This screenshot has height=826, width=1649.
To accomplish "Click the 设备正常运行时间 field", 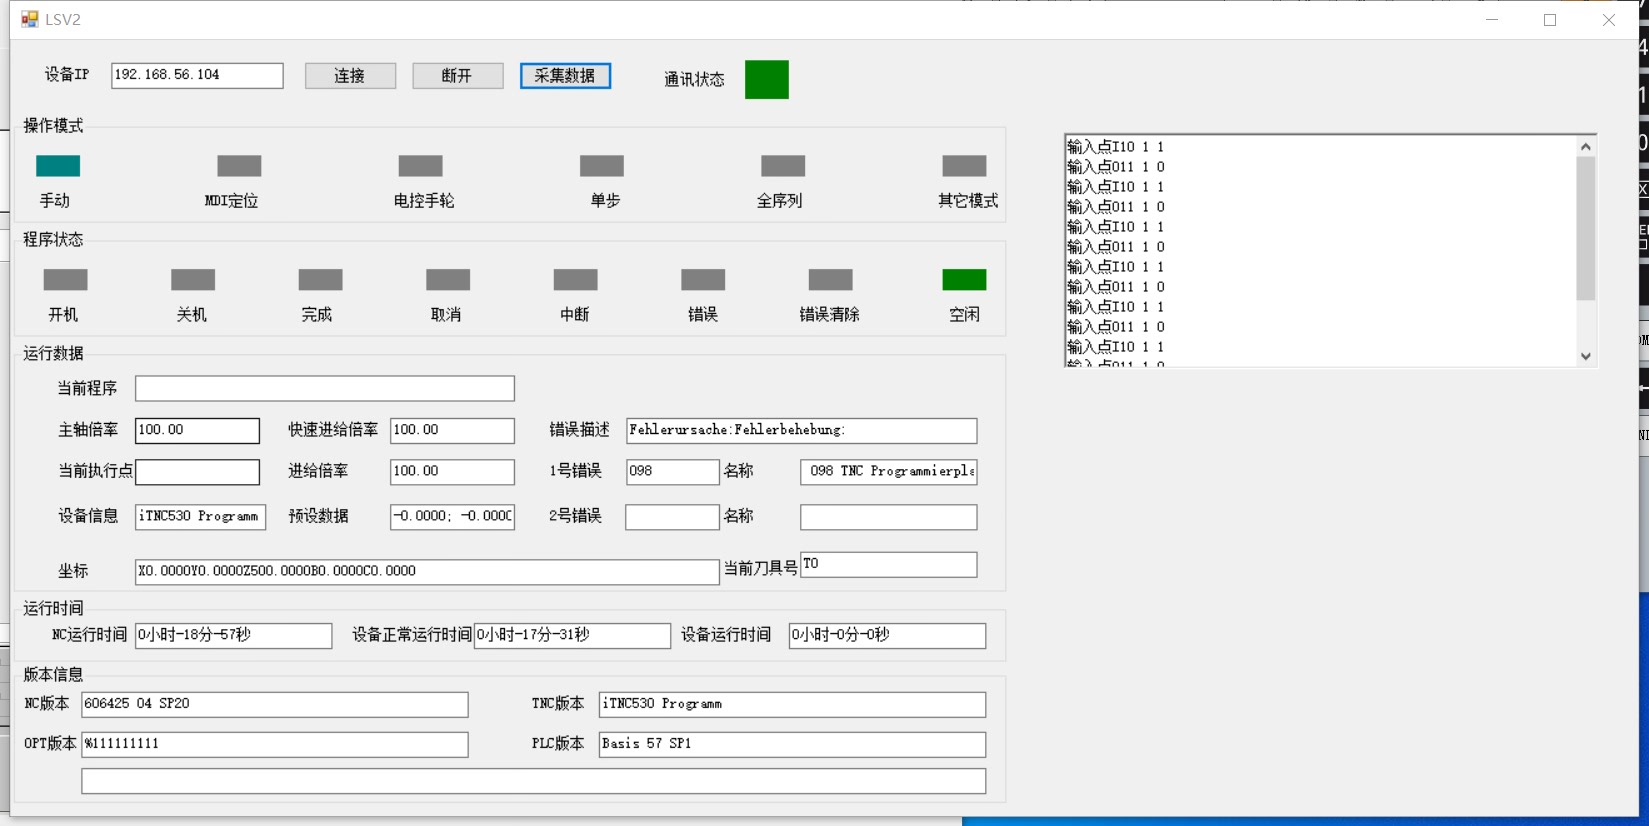I will [x=572, y=636].
